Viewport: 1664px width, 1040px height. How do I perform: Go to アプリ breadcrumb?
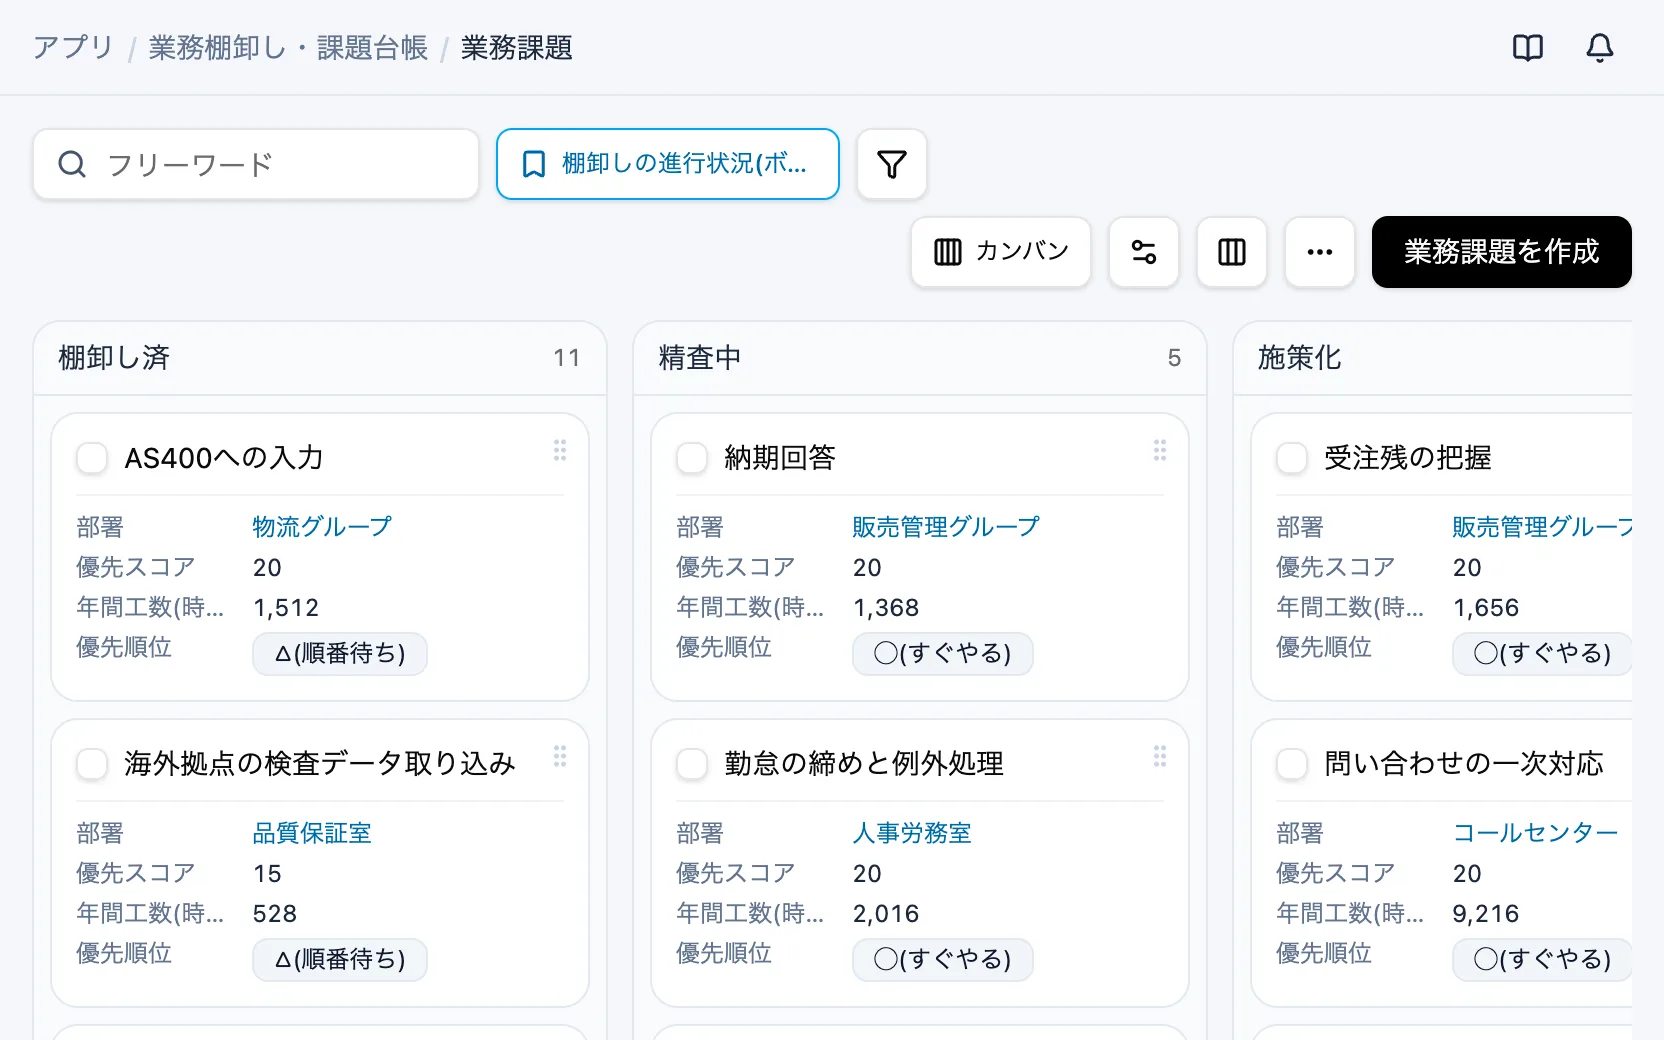point(73,48)
